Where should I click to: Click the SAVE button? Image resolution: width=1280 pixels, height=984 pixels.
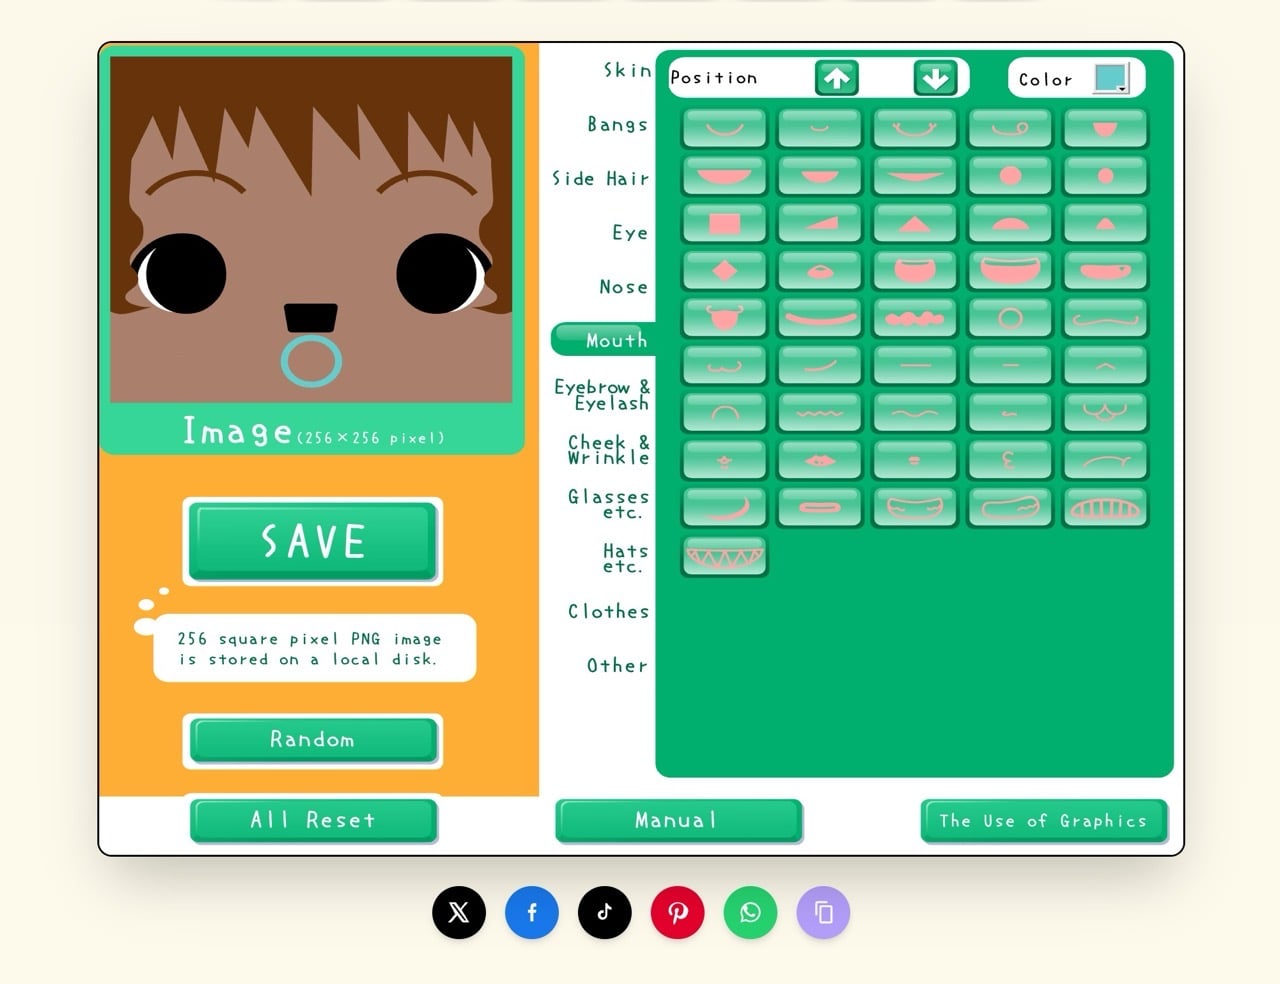click(x=312, y=542)
